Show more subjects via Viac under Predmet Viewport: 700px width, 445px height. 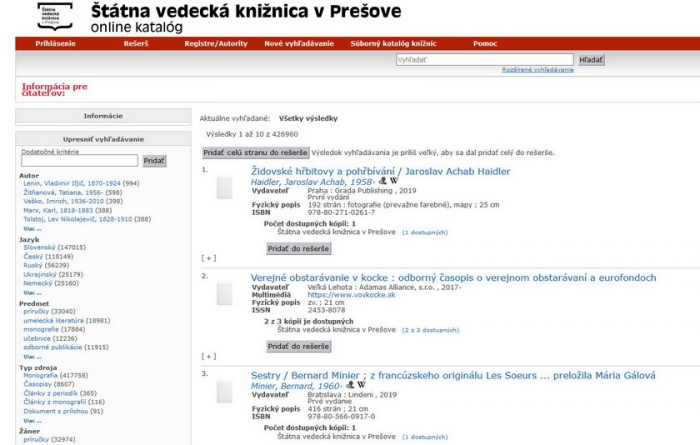click(x=32, y=357)
